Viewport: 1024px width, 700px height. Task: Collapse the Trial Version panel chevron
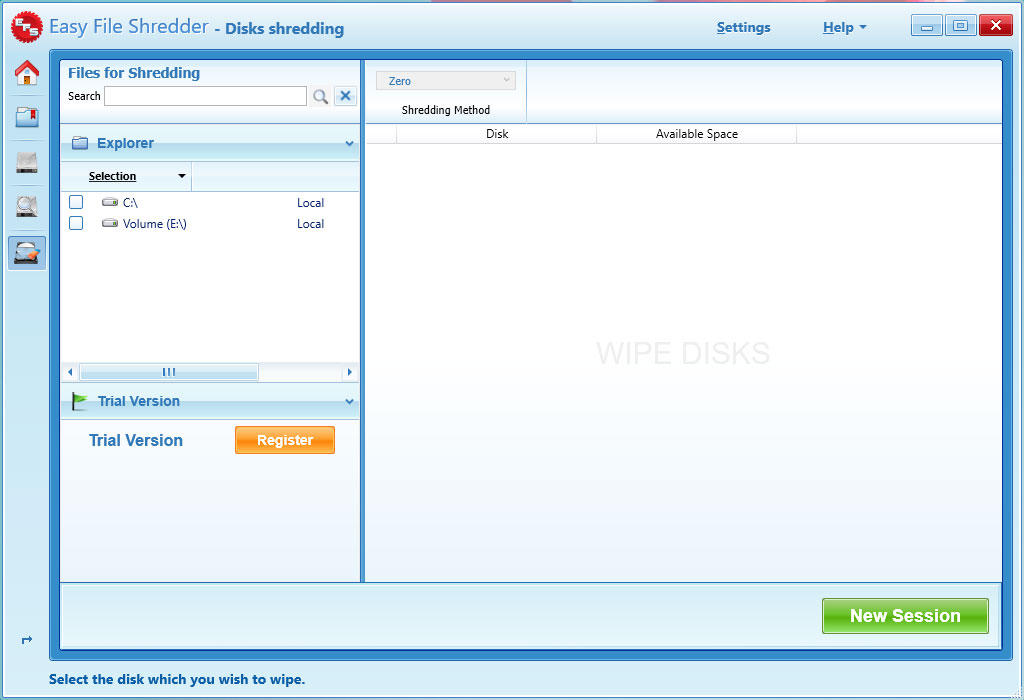pyautogui.click(x=349, y=402)
